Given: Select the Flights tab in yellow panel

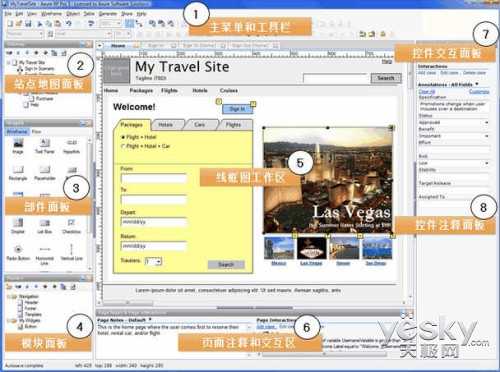Looking at the screenshot, I should click(x=234, y=125).
